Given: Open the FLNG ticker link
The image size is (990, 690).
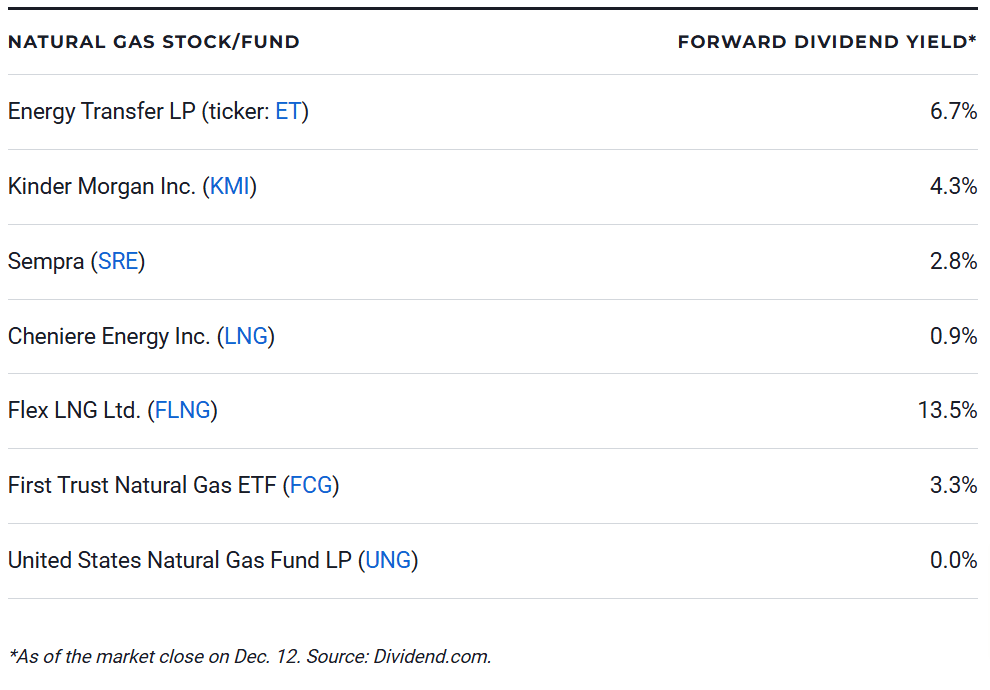Looking at the screenshot, I should [x=182, y=411].
